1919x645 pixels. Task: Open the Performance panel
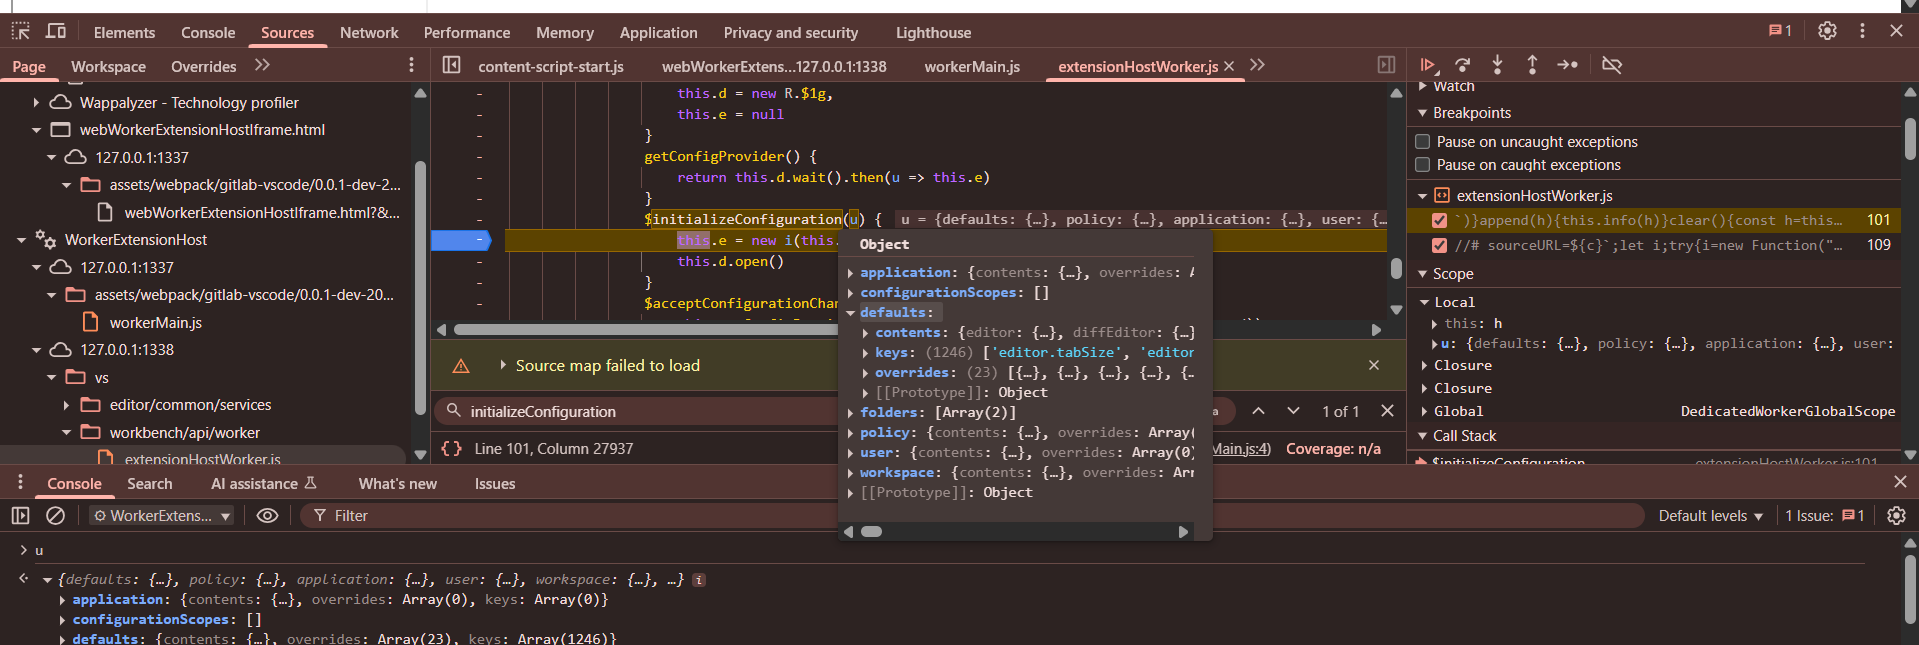[x=467, y=32]
